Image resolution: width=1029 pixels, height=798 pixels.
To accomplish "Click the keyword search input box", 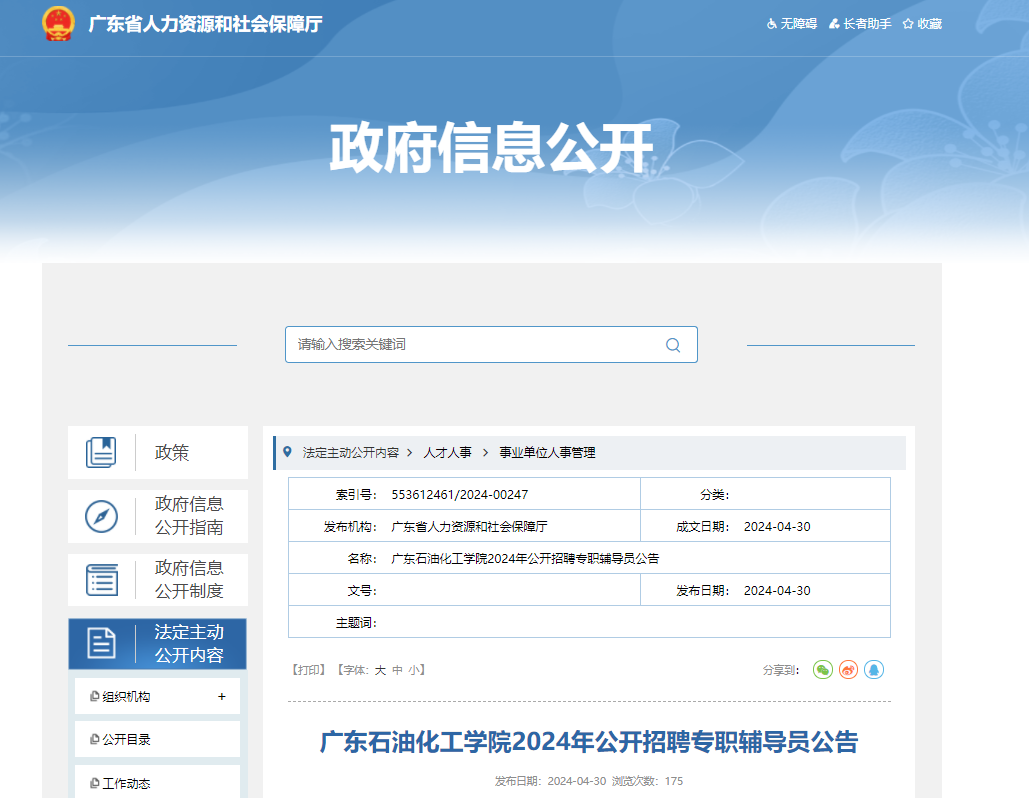I will pyautogui.click(x=475, y=345).
